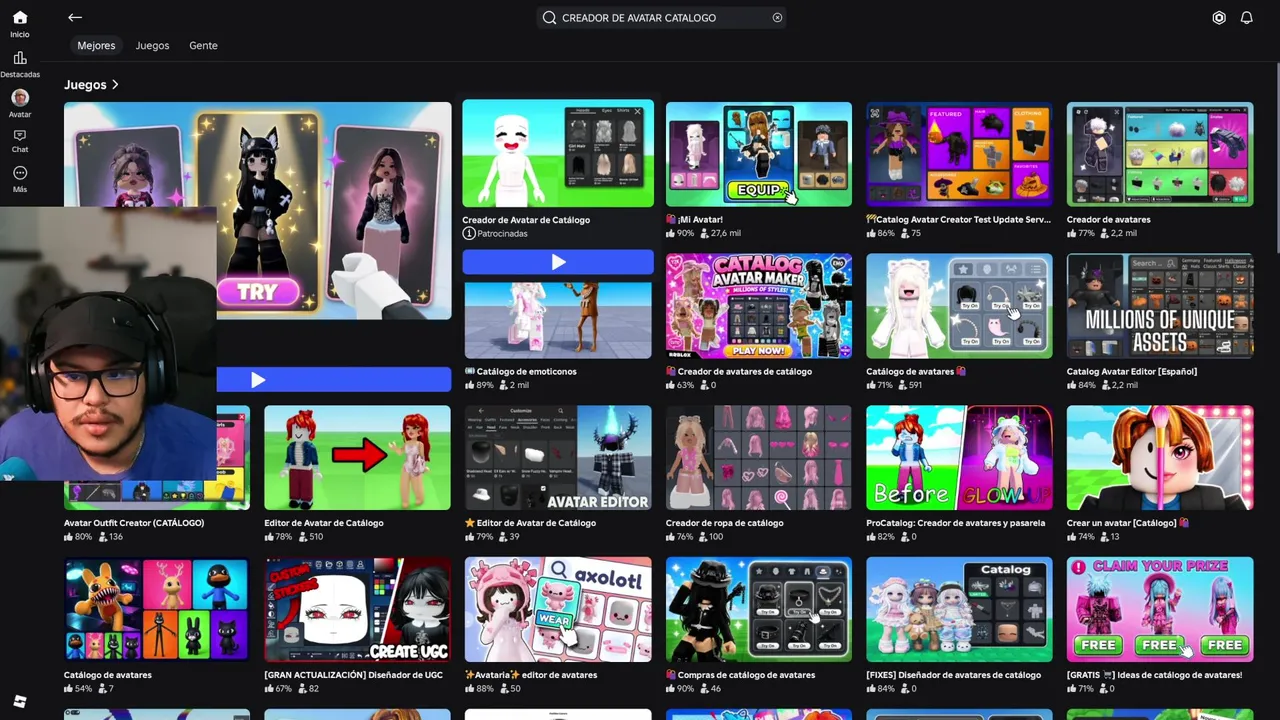Open the Avatar Outfit Creator (CATÁLOGO) title

pos(134,523)
